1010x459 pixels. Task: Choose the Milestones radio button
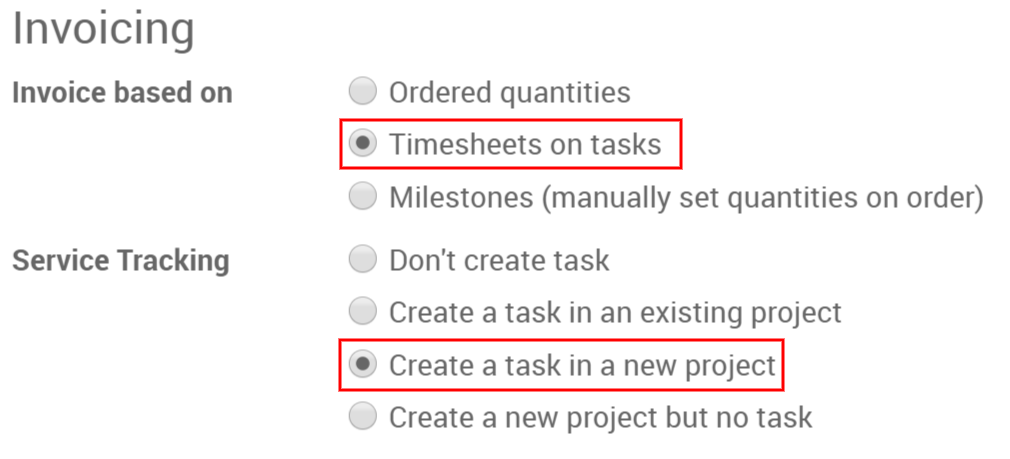tap(363, 197)
